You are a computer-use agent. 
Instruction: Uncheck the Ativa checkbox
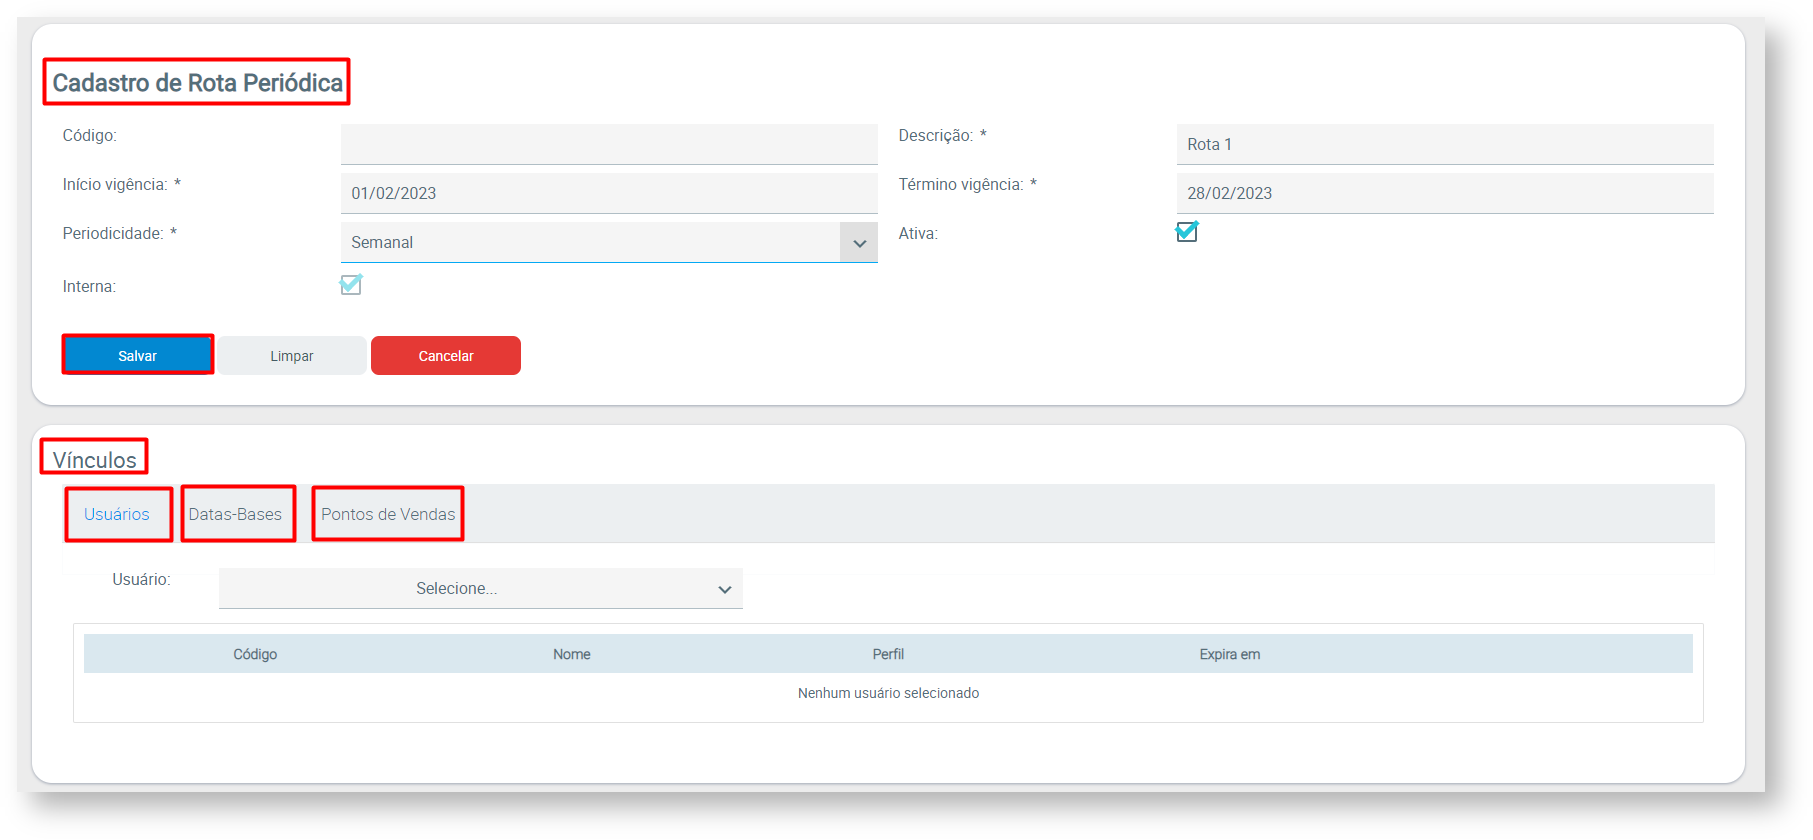coord(1186,232)
